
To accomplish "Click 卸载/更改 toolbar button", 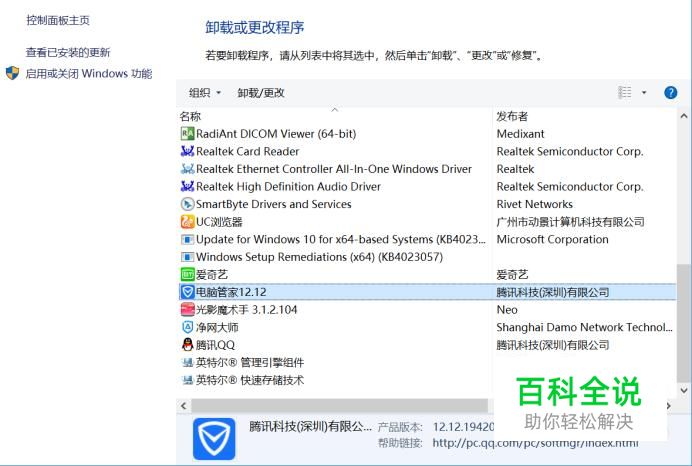I will (x=261, y=93).
